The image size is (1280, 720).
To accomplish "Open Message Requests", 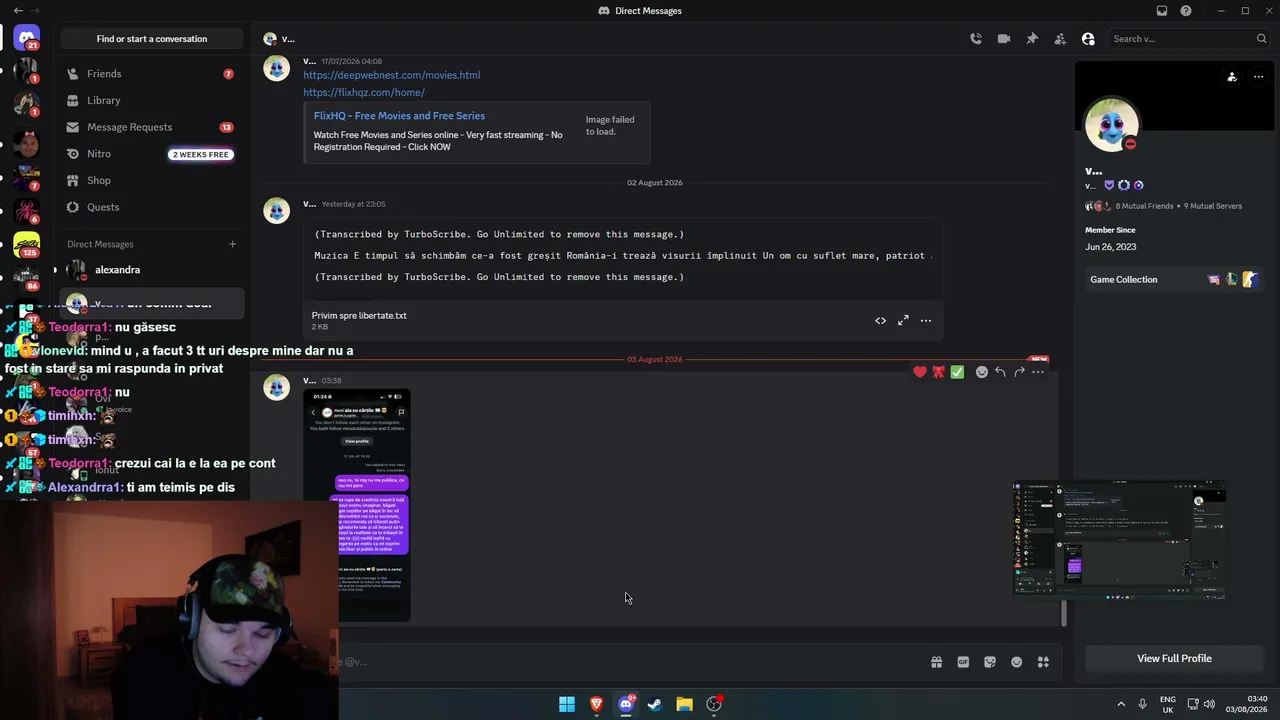I will pos(150,127).
